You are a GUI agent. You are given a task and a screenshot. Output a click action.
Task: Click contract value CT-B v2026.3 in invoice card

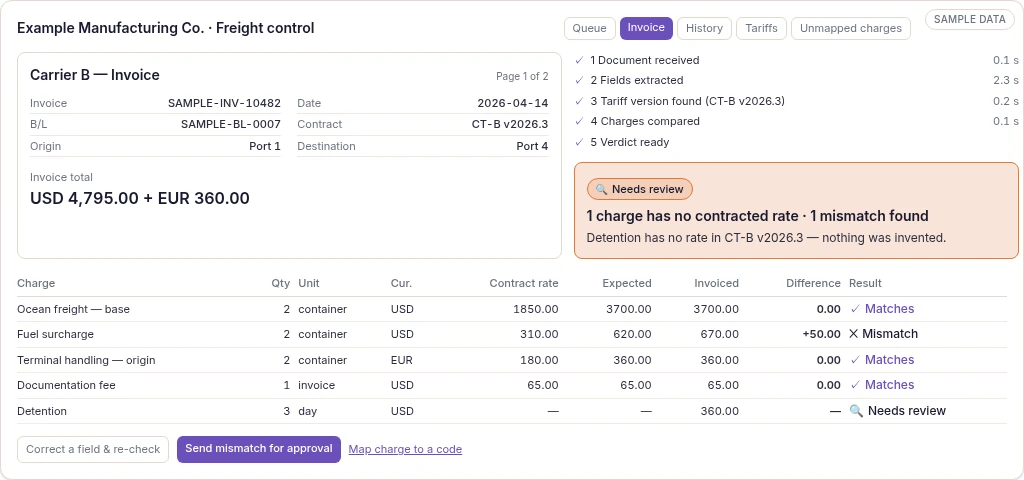[510, 124]
